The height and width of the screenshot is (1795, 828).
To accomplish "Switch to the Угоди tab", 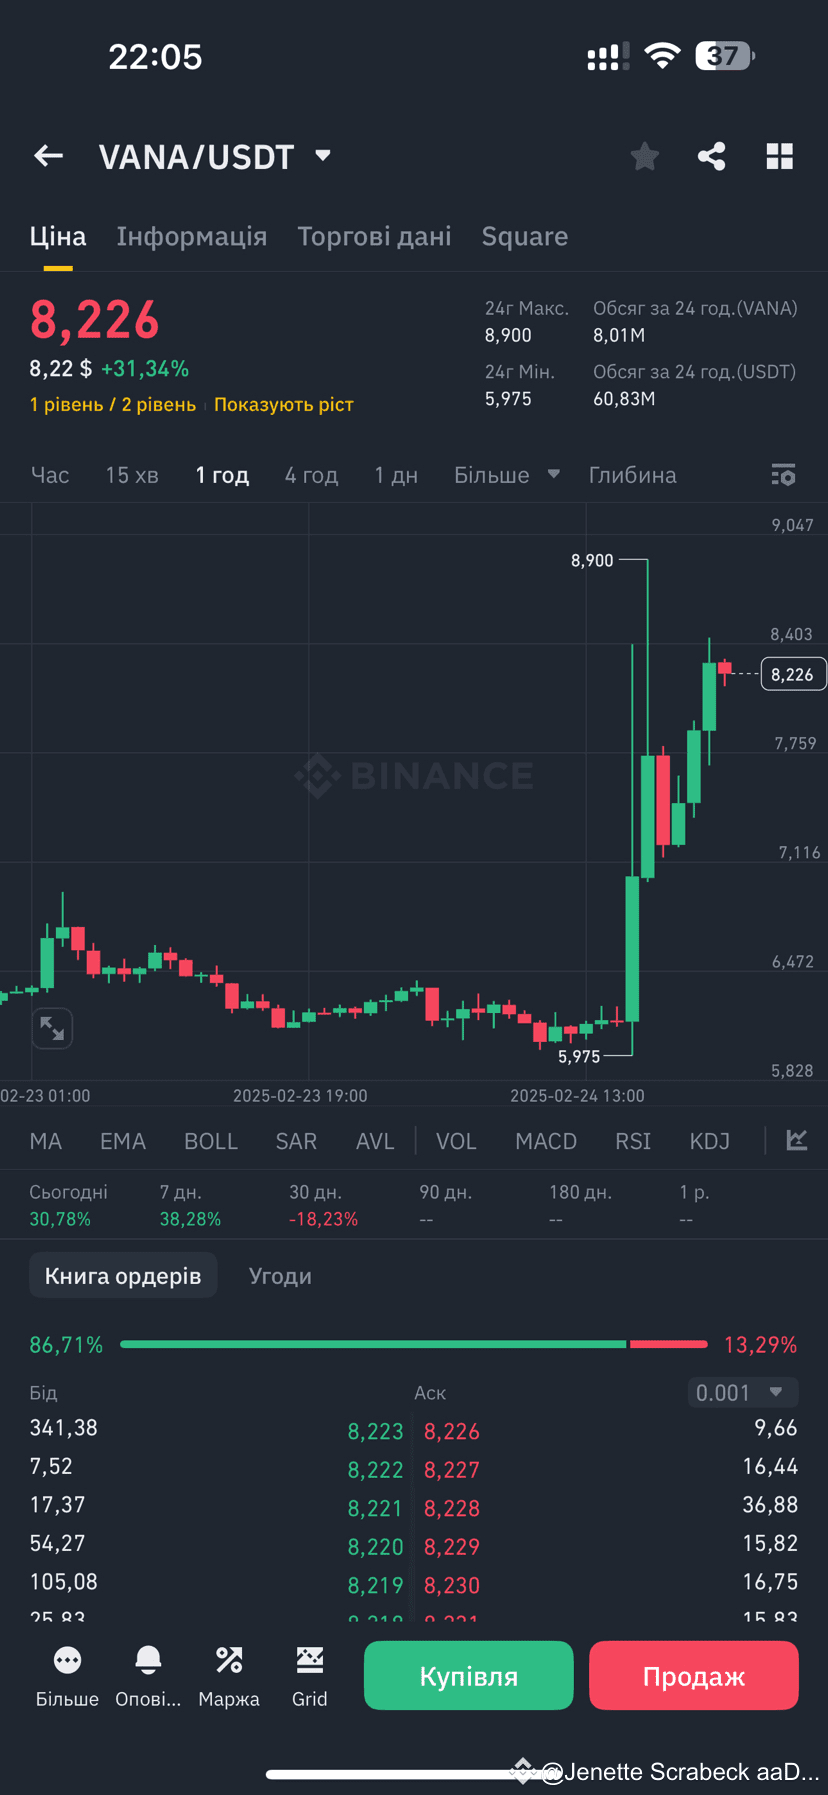I will pos(280,1276).
